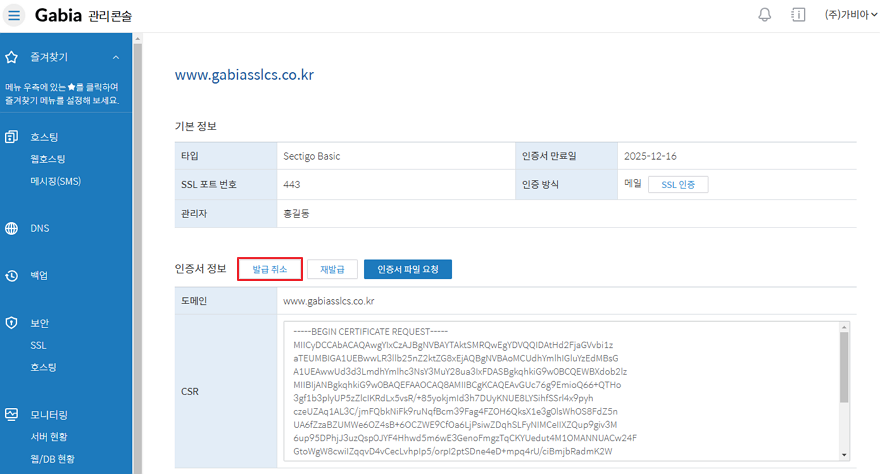
Task: Click the BEGIN CERTIFICATE REQUEST line
Action: click(x=370, y=332)
